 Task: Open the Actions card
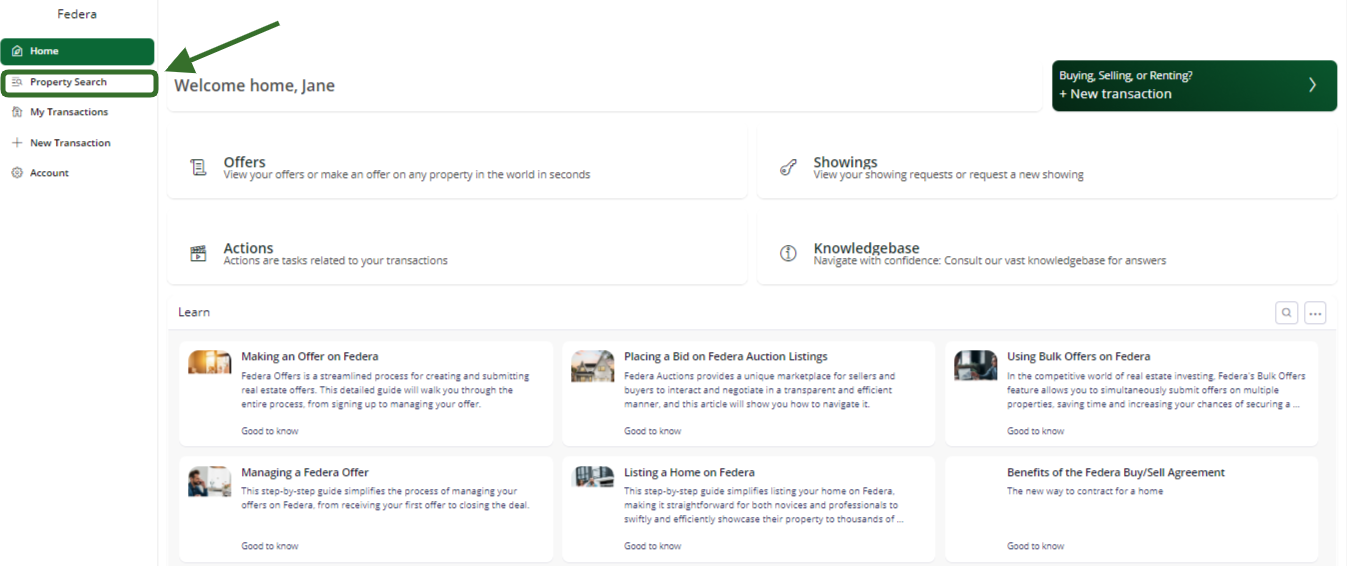(x=457, y=248)
